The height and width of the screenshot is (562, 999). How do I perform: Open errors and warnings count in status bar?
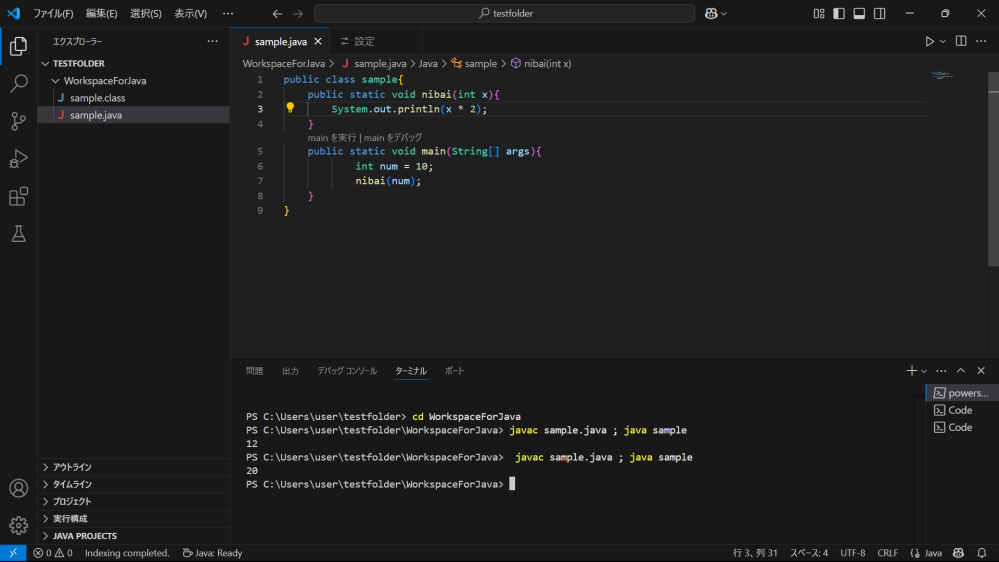(53, 553)
